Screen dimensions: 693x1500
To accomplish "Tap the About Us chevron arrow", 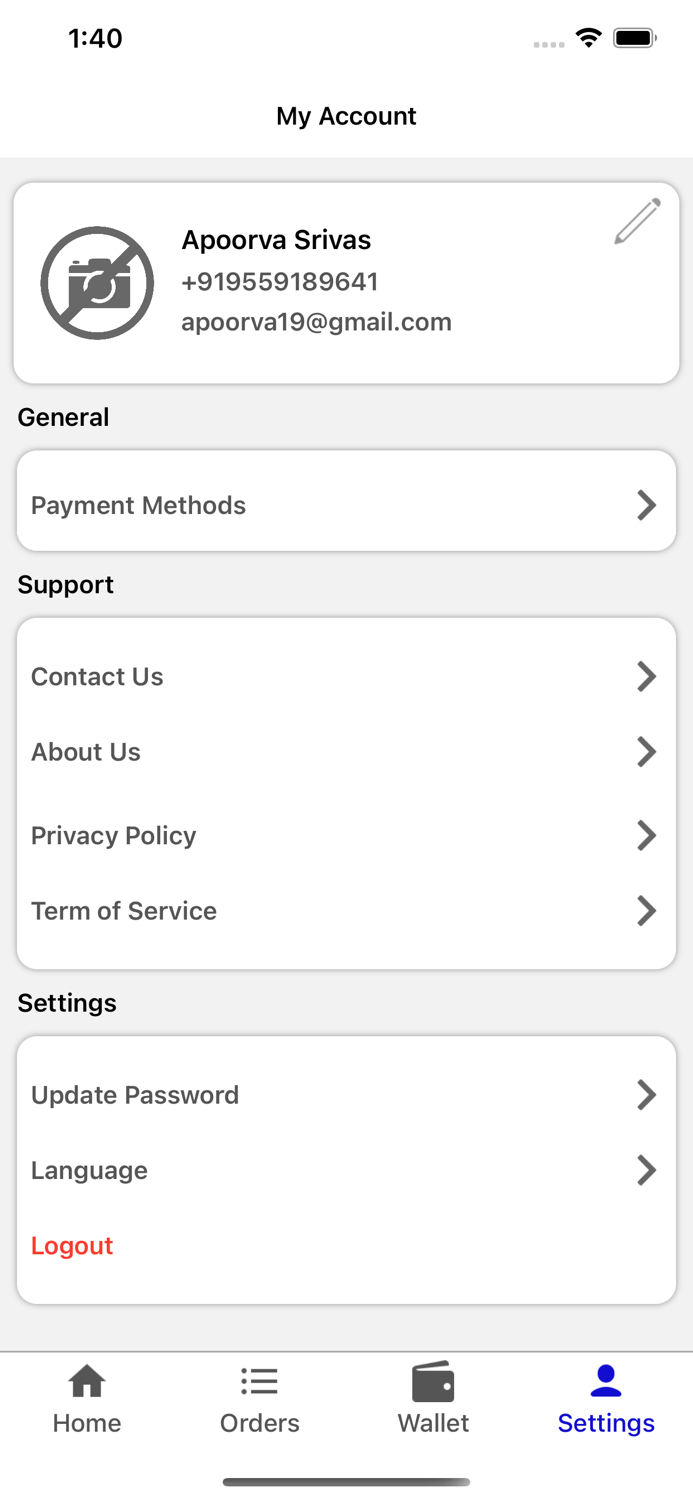I will pyautogui.click(x=646, y=751).
